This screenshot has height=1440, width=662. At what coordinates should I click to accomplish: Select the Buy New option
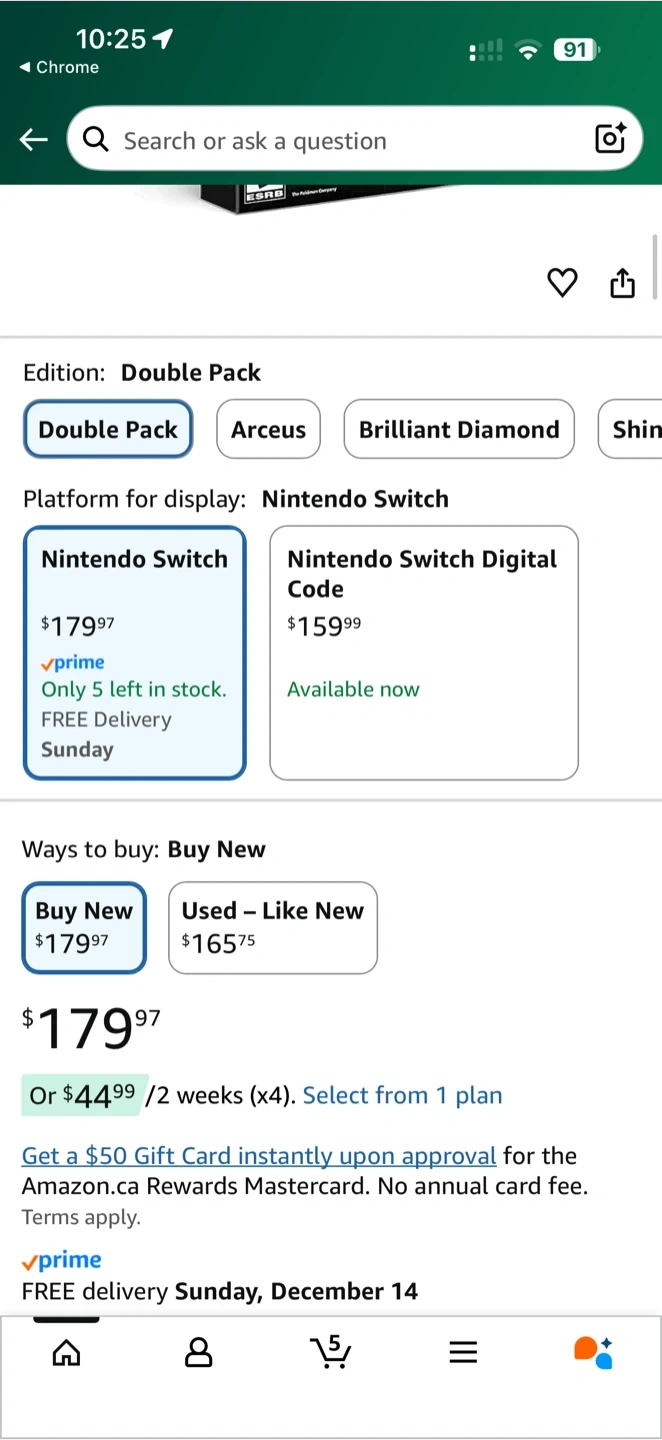coord(84,927)
